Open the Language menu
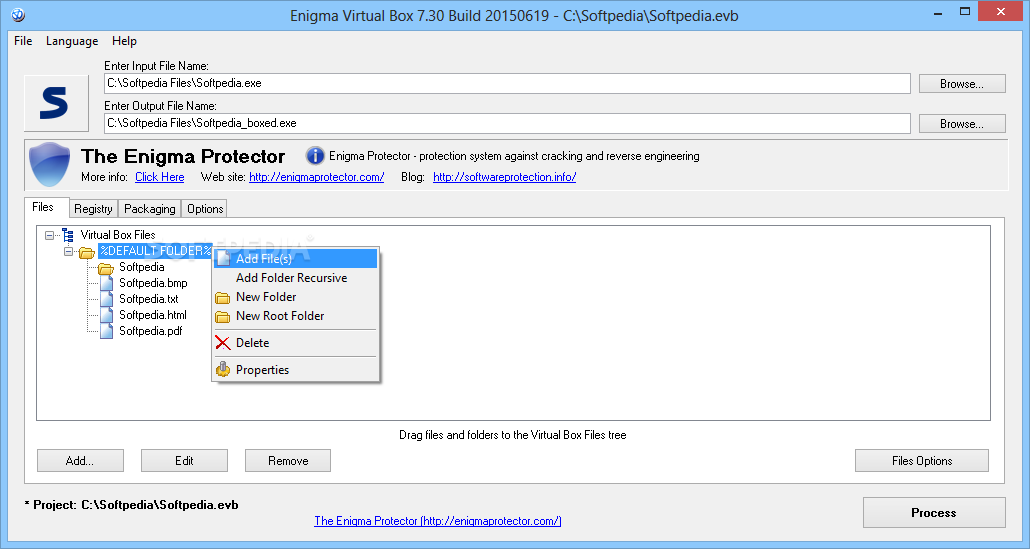Screen dimensions: 1030x549 point(72,41)
